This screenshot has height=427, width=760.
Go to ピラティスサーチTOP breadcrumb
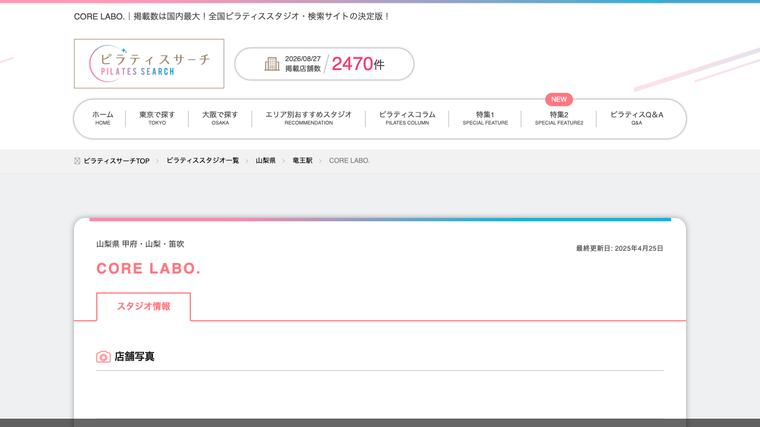point(116,161)
